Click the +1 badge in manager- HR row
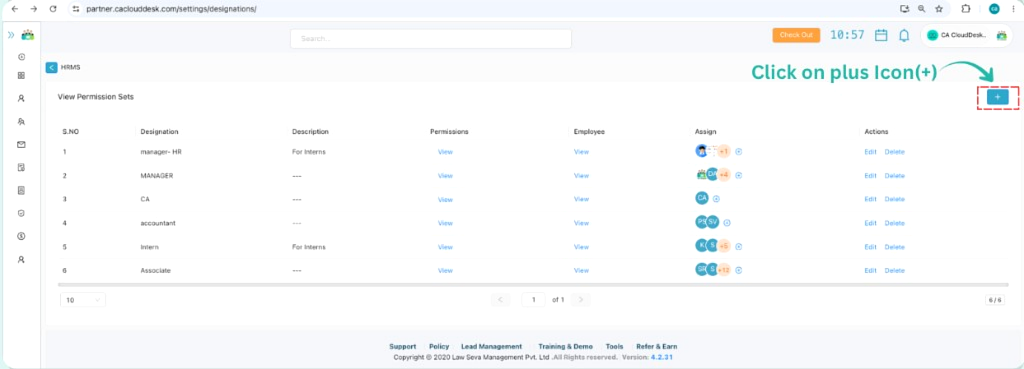Screen dimensions: 1024x369 click(x=724, y=152)
